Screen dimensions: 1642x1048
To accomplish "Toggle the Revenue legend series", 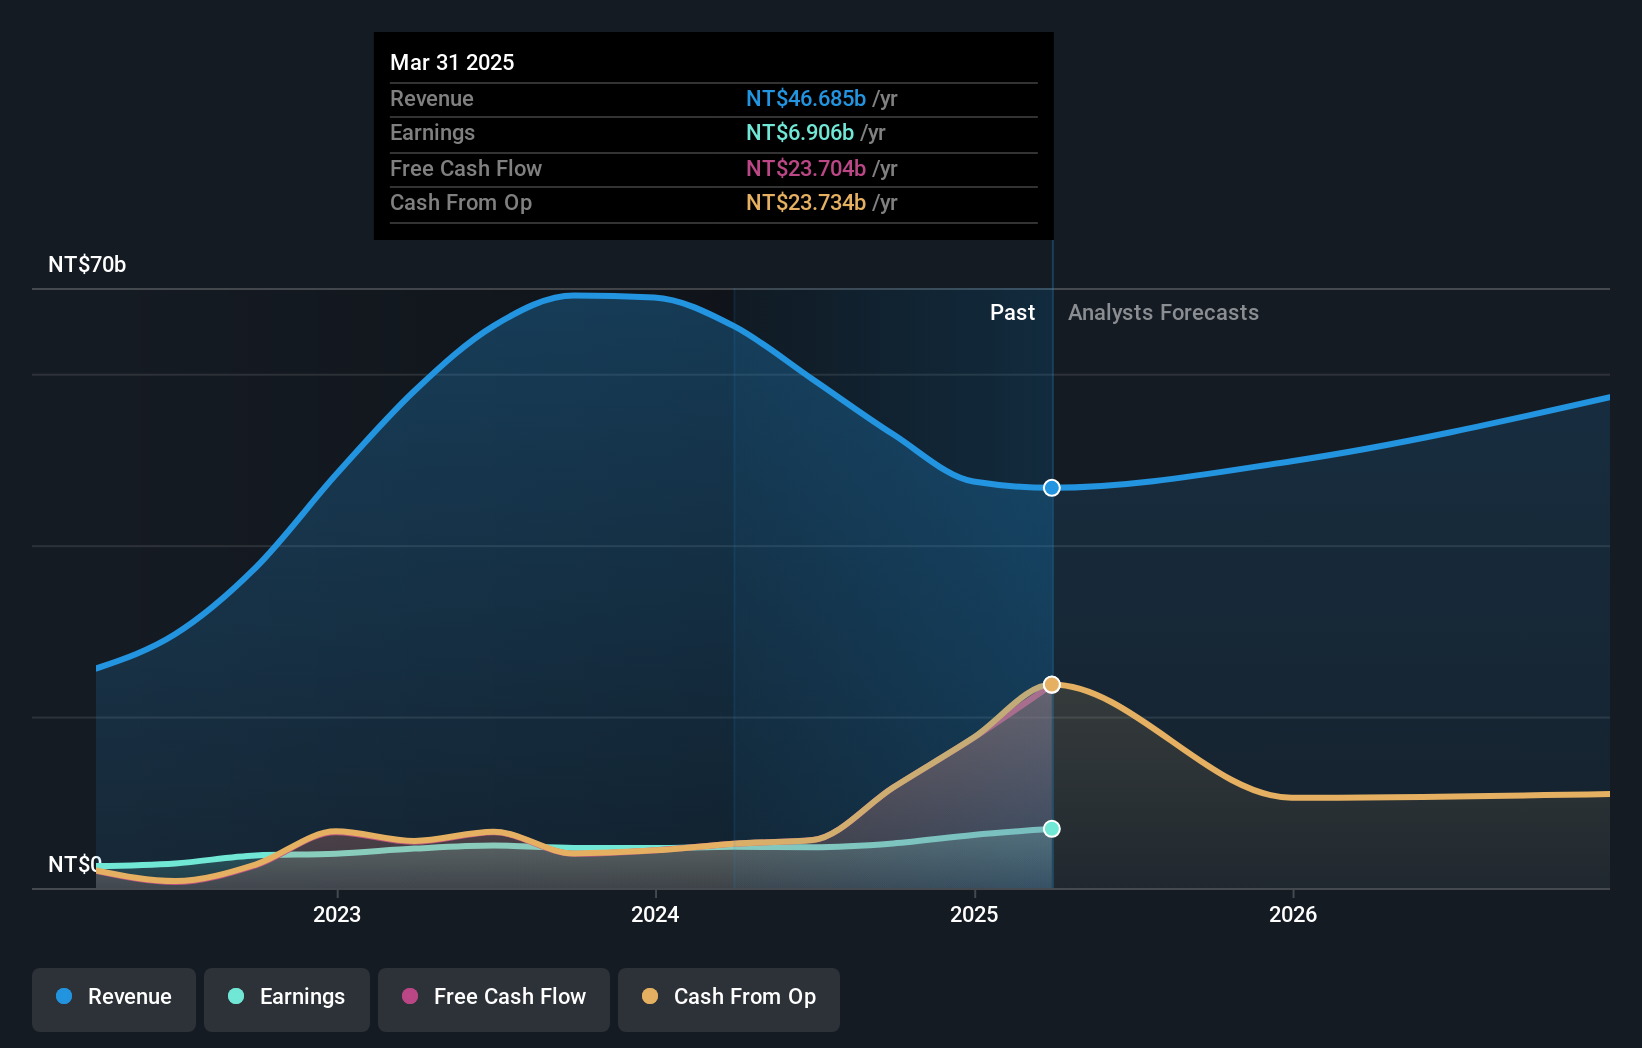I will (114, 999).
